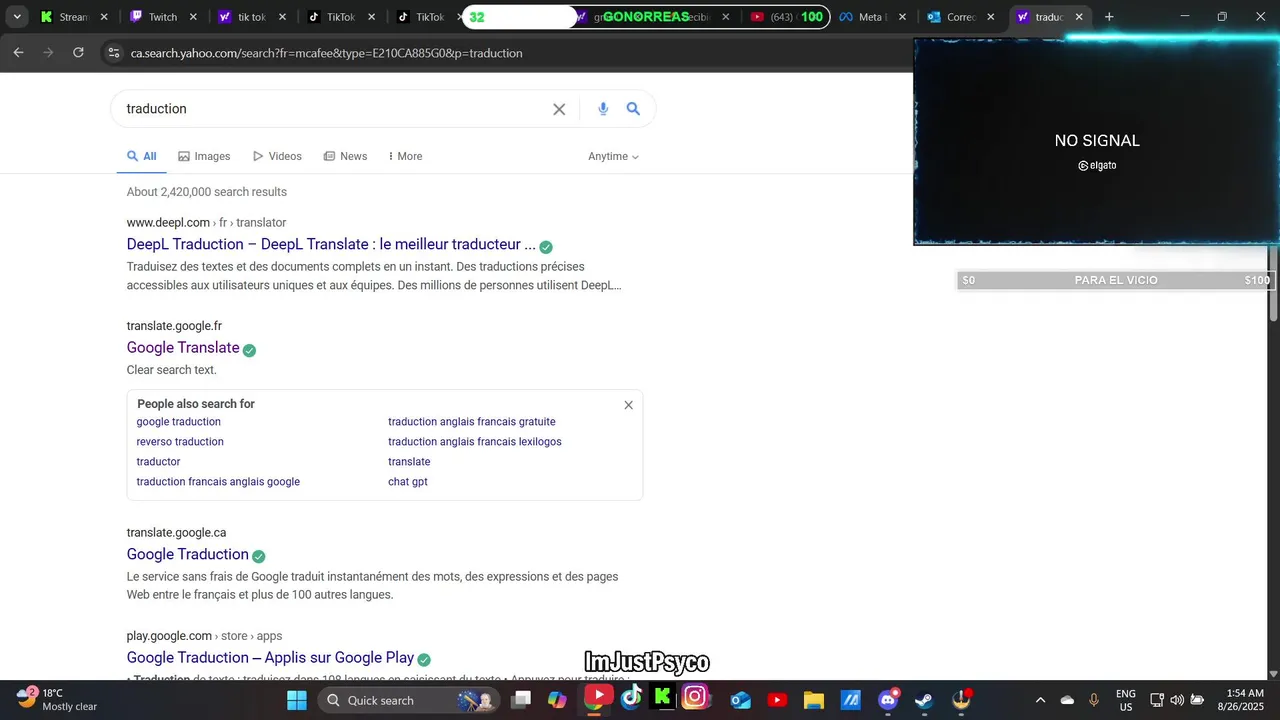
Task: Click the play.google.com URL text
Action: tap(169, 636)
